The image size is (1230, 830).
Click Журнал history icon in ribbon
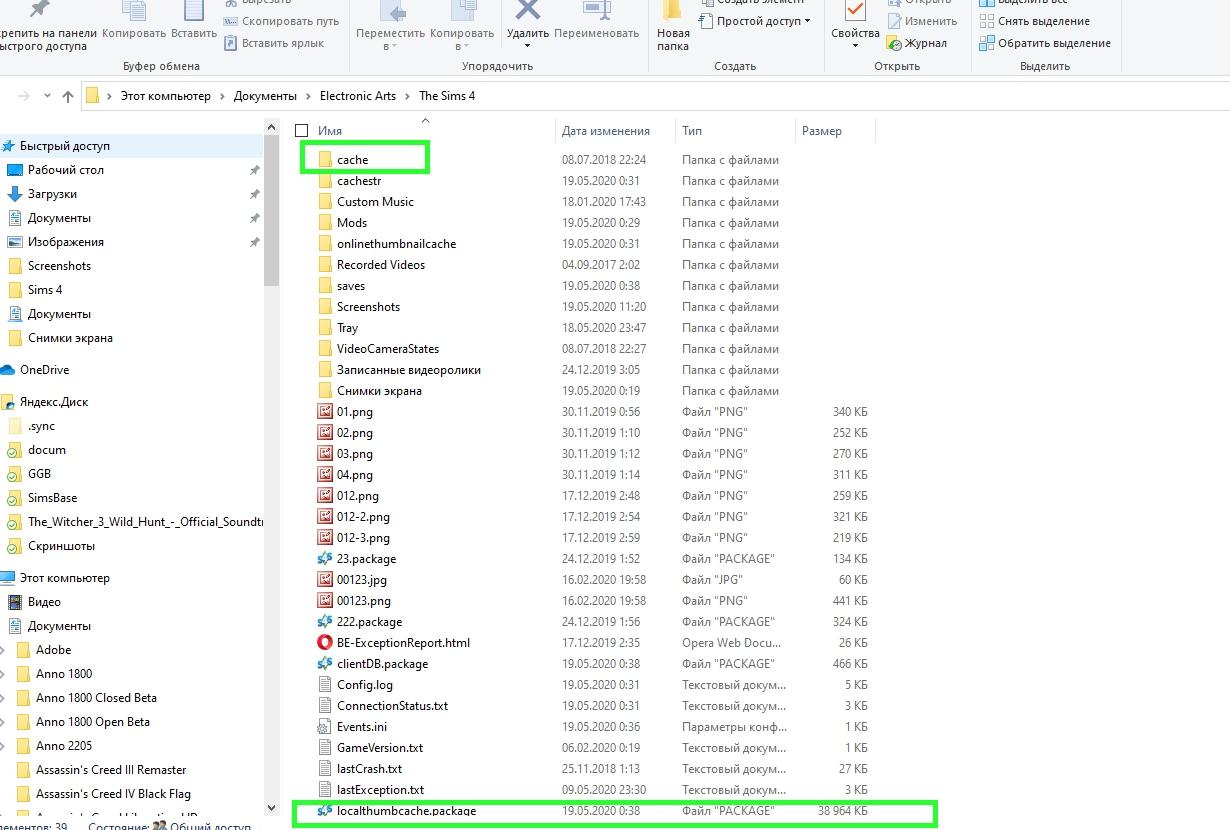click(924, 43)
